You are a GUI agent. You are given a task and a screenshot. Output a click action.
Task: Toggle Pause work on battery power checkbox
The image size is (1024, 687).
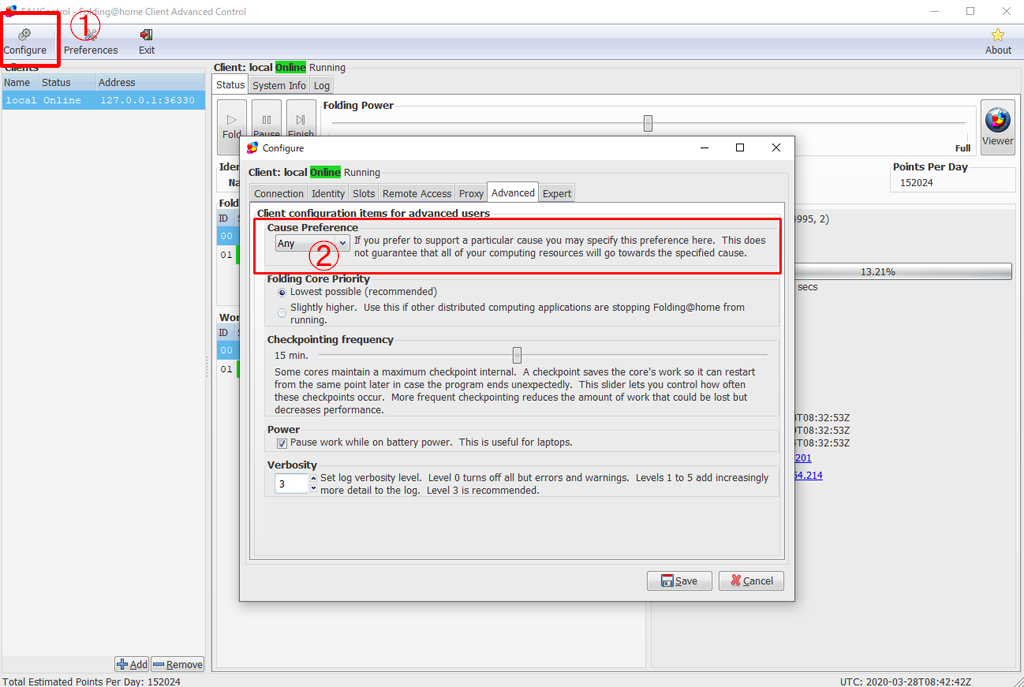(x=282, y=443)
